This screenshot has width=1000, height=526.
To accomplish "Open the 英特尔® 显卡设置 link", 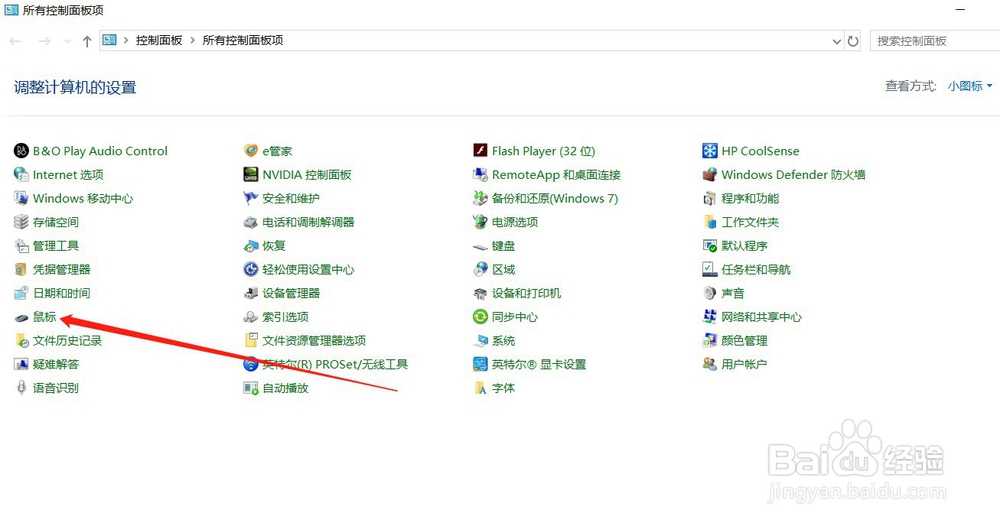I will pyautogui.click(x=538, y=364).
